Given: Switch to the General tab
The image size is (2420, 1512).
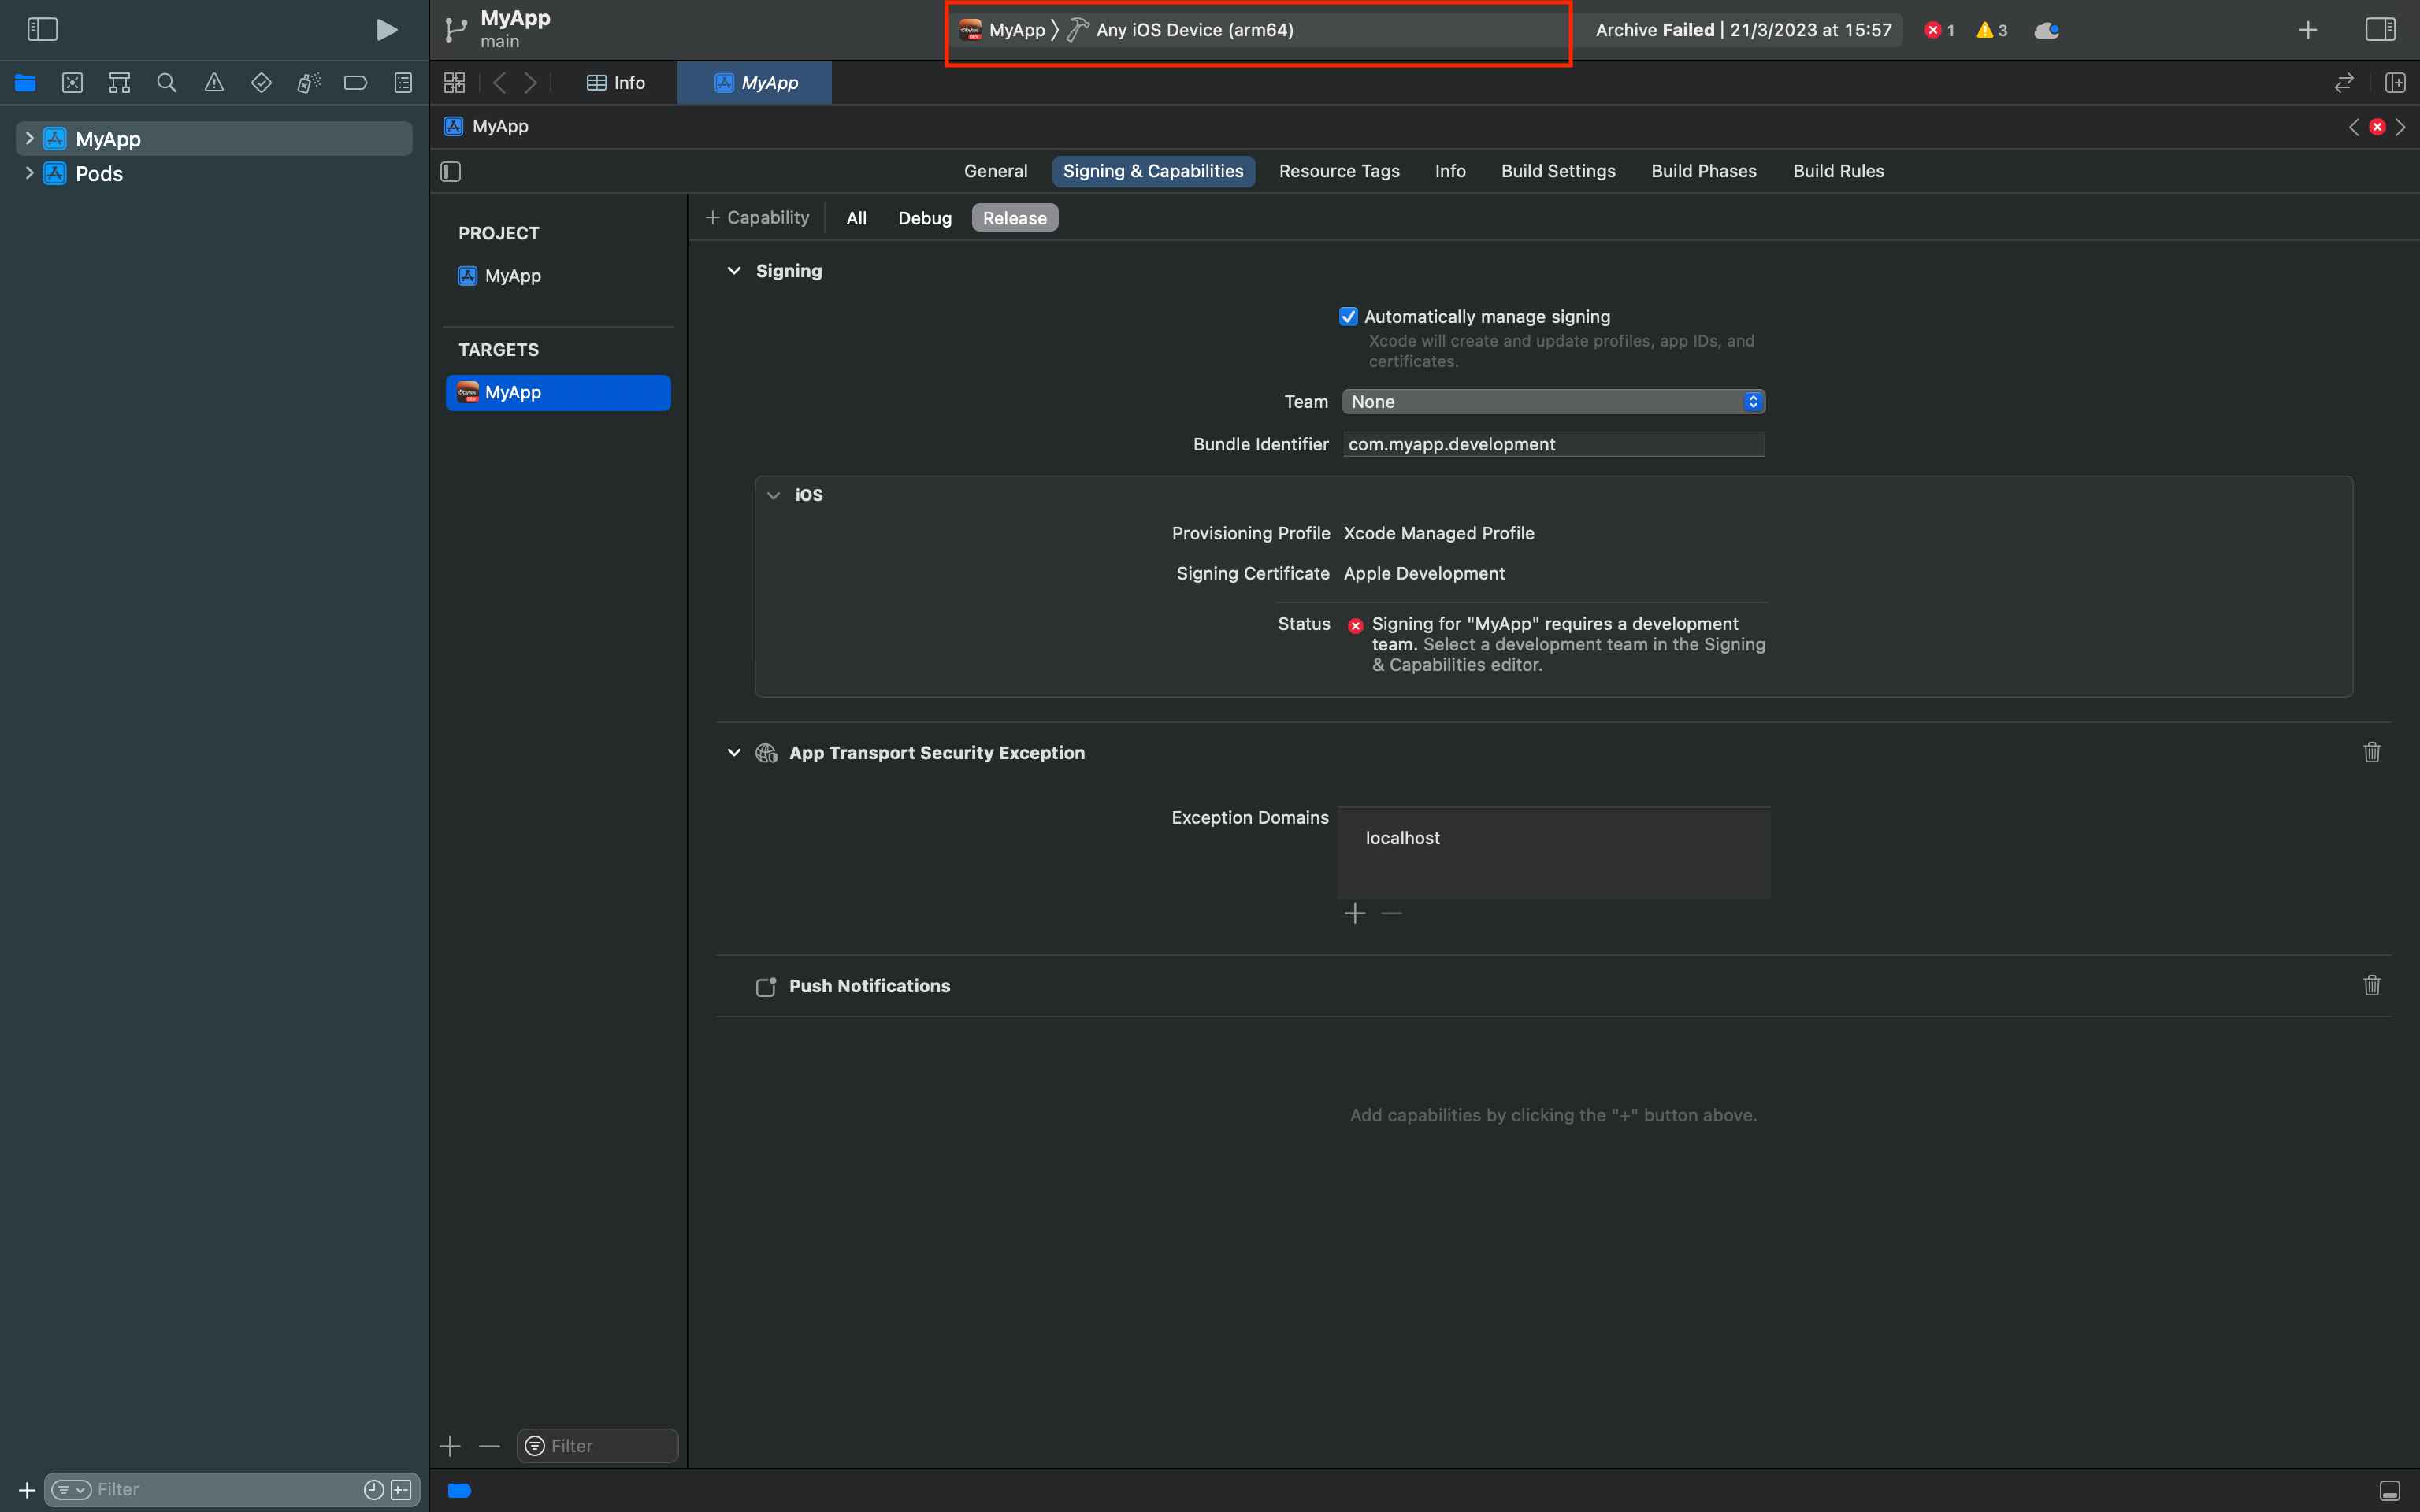Looking at the screenshot, I should [995, 171].
